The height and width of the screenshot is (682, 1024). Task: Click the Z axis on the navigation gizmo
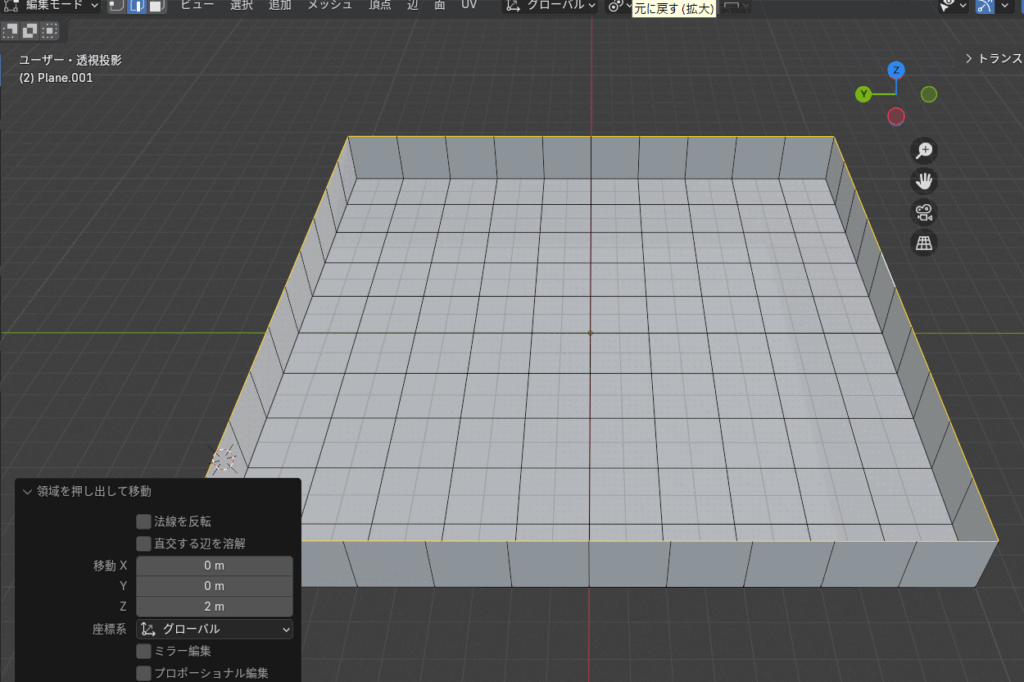(896, 71)
